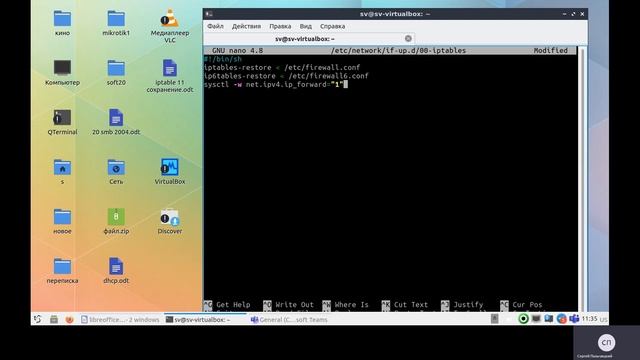Click the Modified status in nano header
Viewport: 640px width, 360px height.
pos(551,50)
